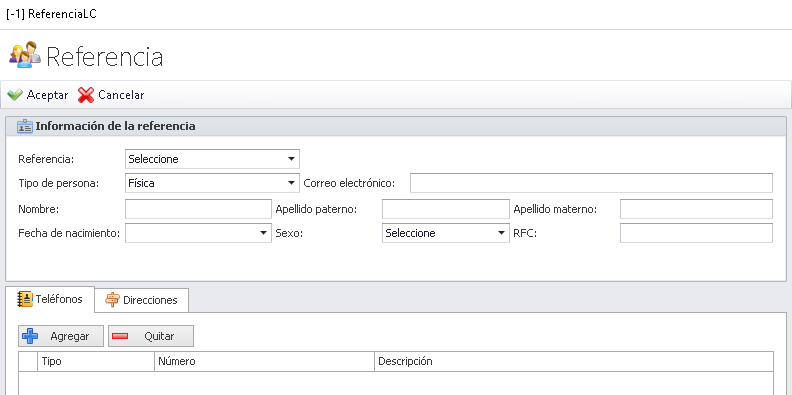Click the red minus Quitar icon
Screen dimensions: 792x395
[120, 336]
